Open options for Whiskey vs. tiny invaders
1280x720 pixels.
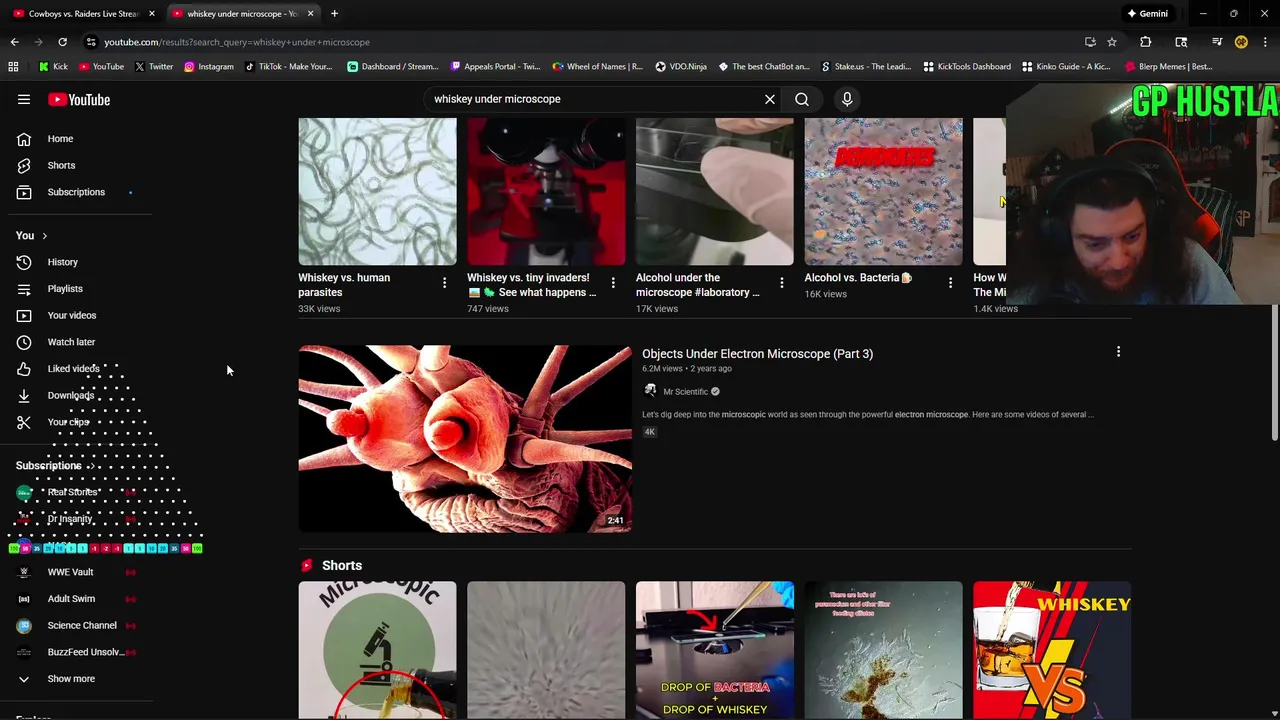pyautogui.click(x=613, y=283)
